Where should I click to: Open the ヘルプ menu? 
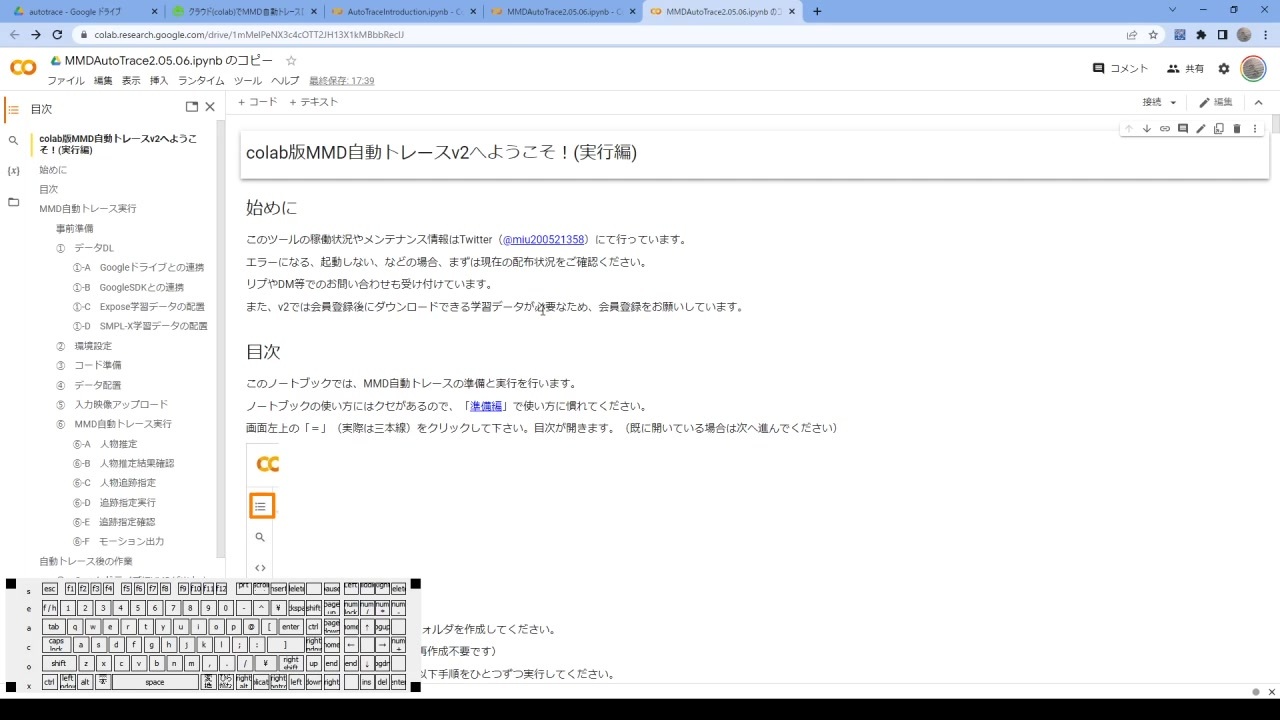click(x=285, y=81)
